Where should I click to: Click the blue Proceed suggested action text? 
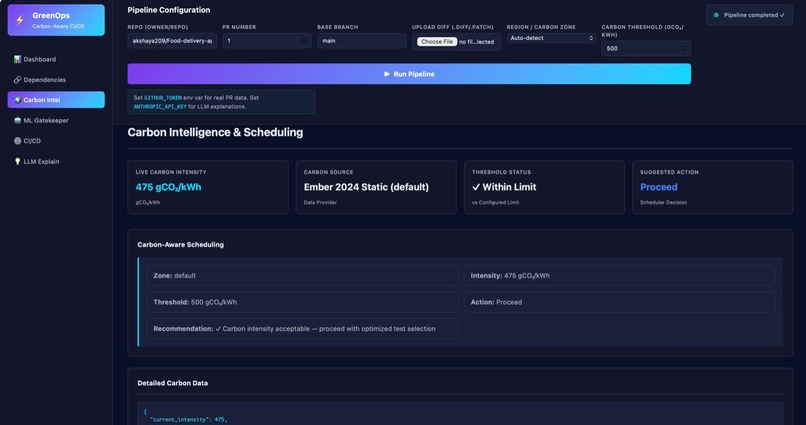point(658,187)
